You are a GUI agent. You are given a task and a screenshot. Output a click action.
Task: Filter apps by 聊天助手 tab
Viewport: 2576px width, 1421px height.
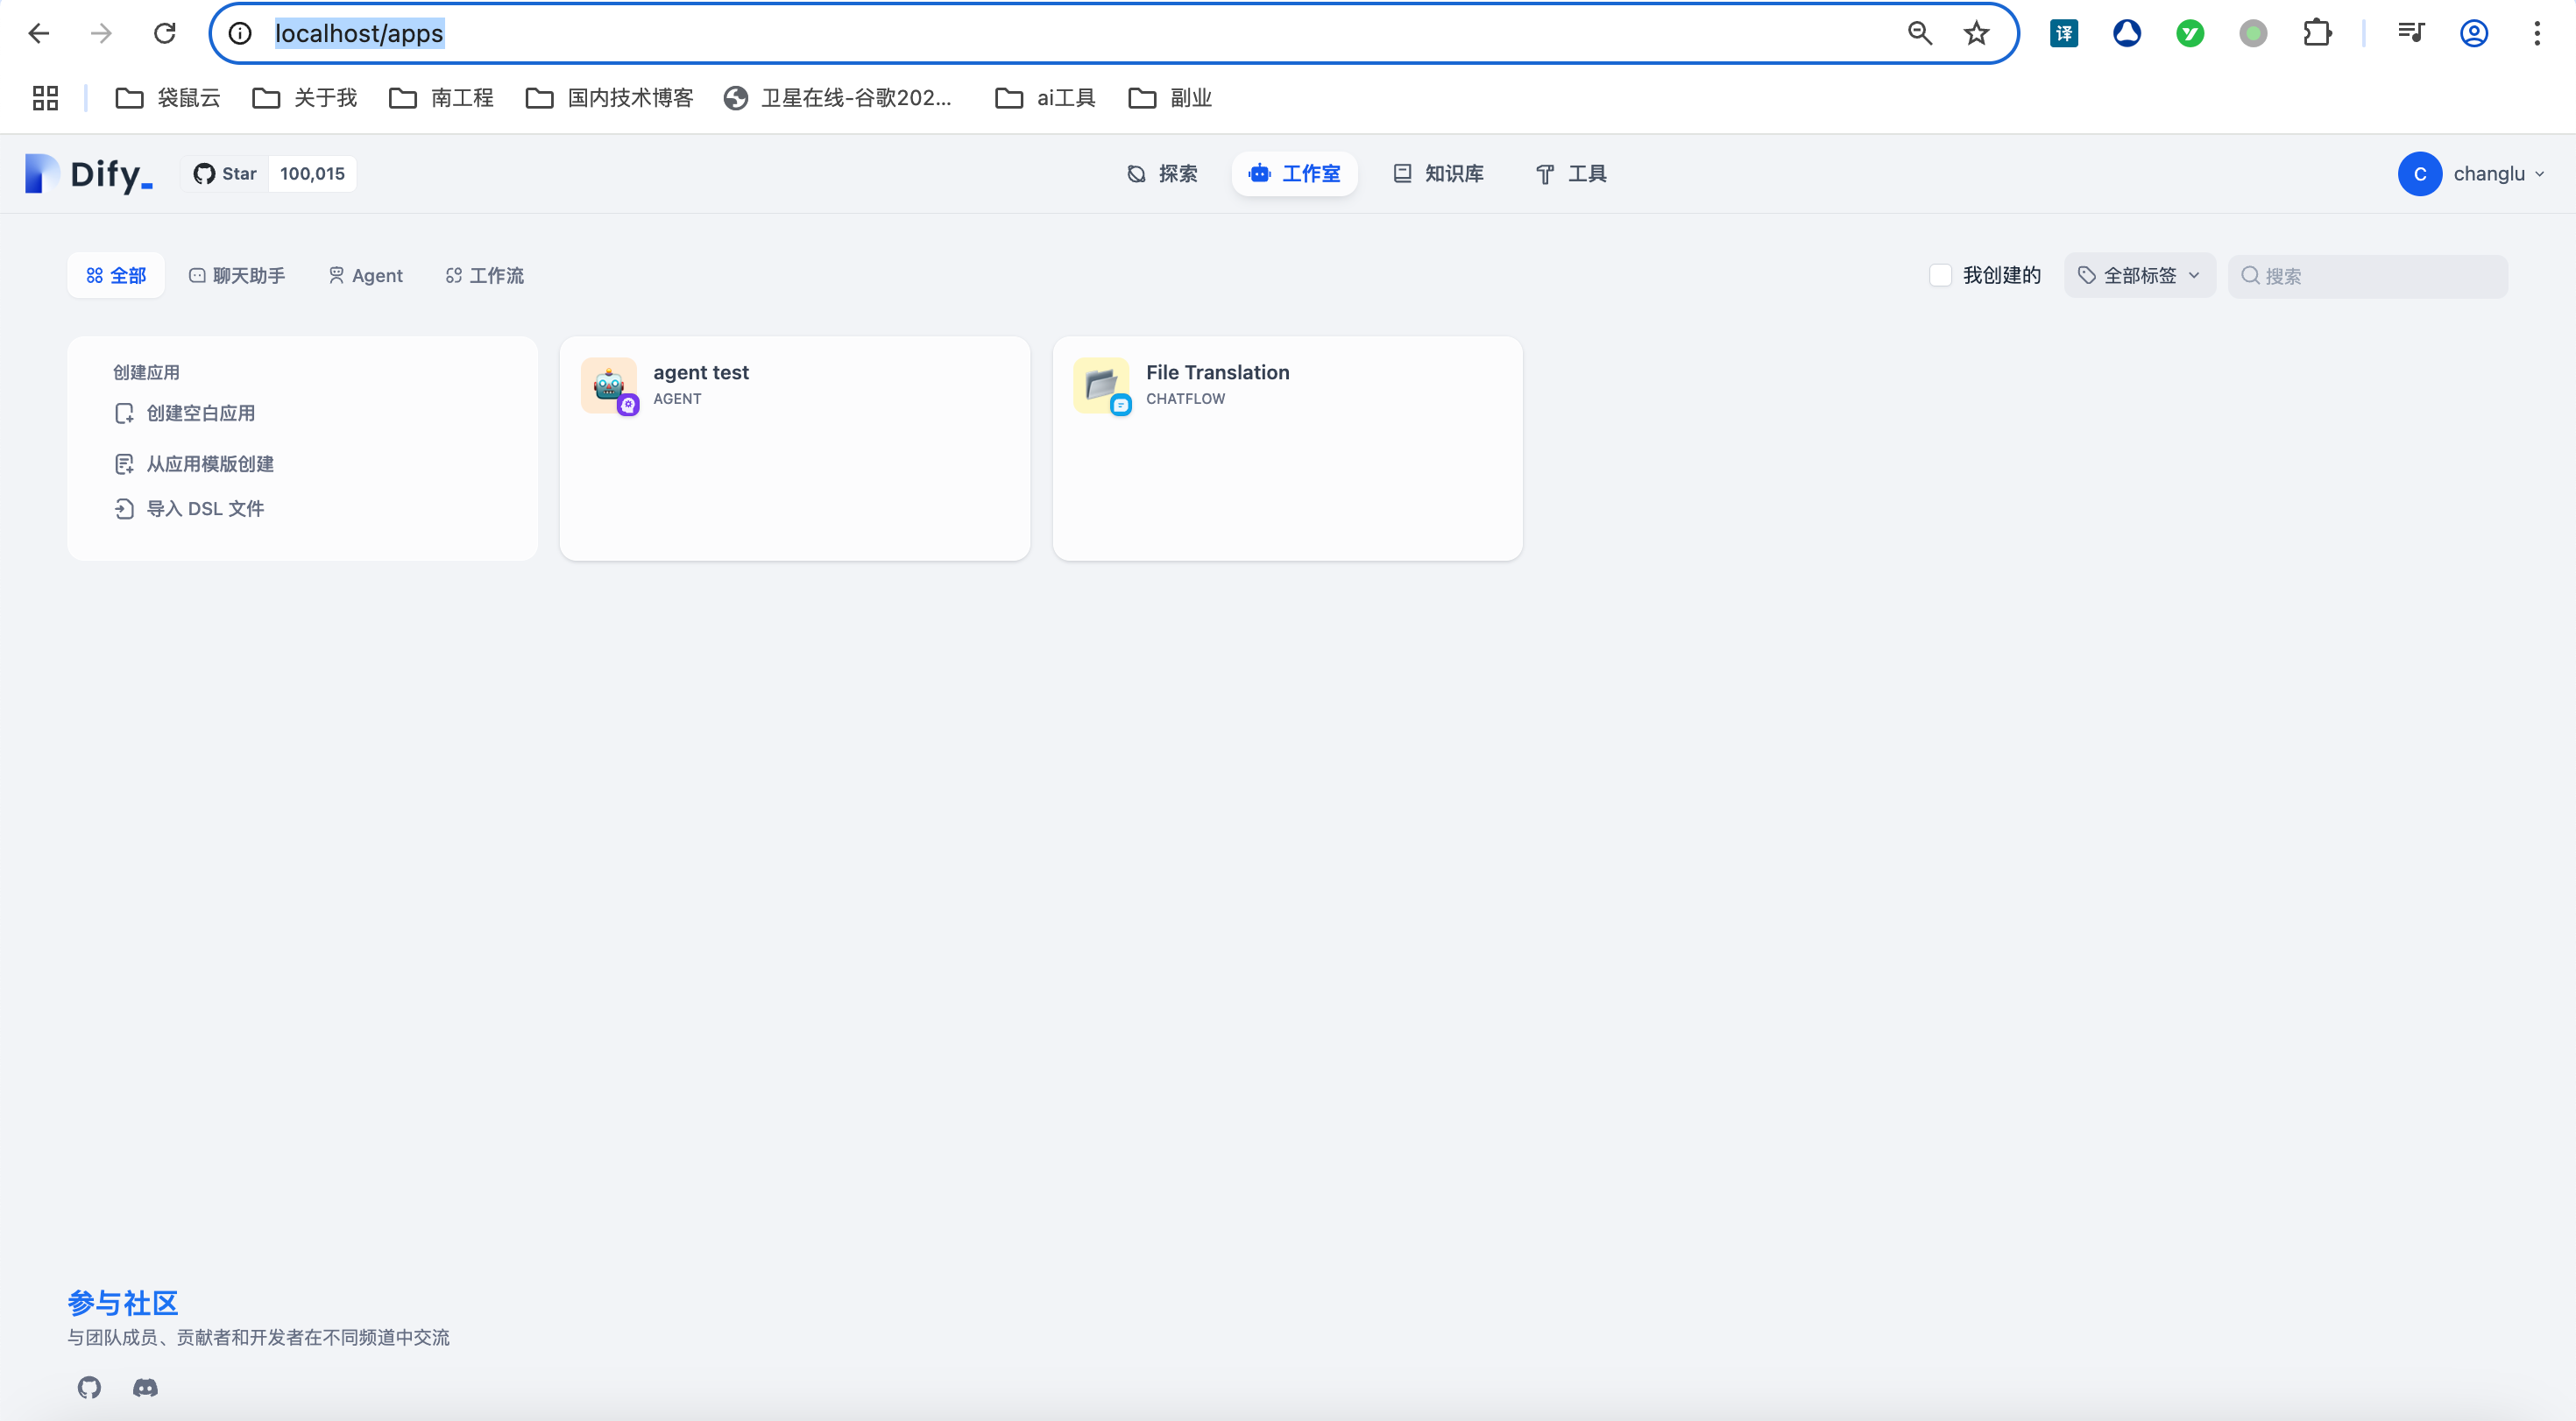[x=237, y=275]
